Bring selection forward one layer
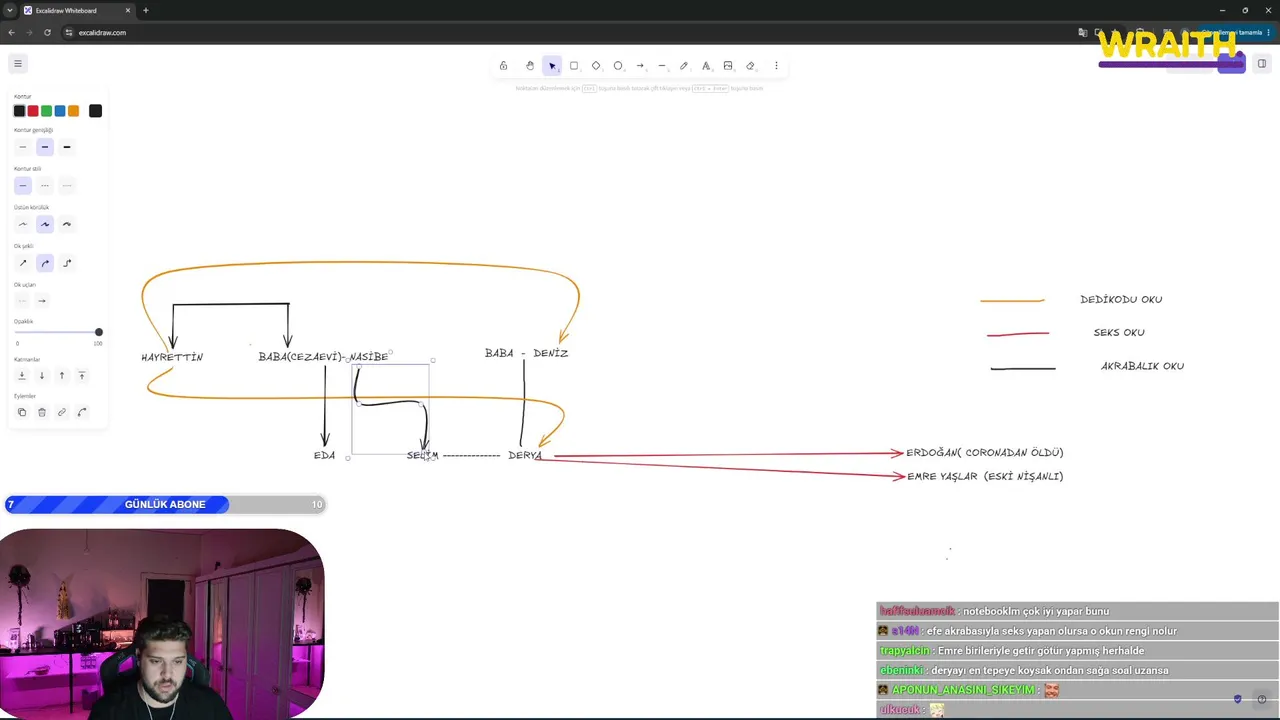This screenshot has height=720, width=1280. [x=62, y=376]
